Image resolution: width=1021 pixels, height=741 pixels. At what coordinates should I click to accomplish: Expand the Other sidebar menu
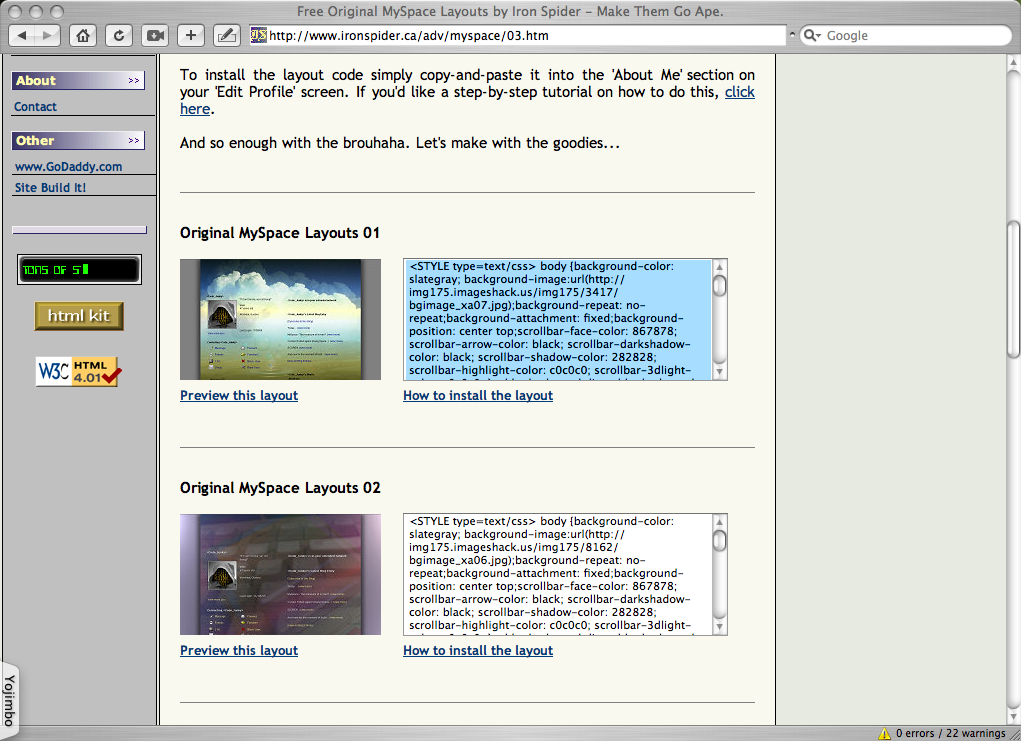pyautogui.click(x=78, y=141)
